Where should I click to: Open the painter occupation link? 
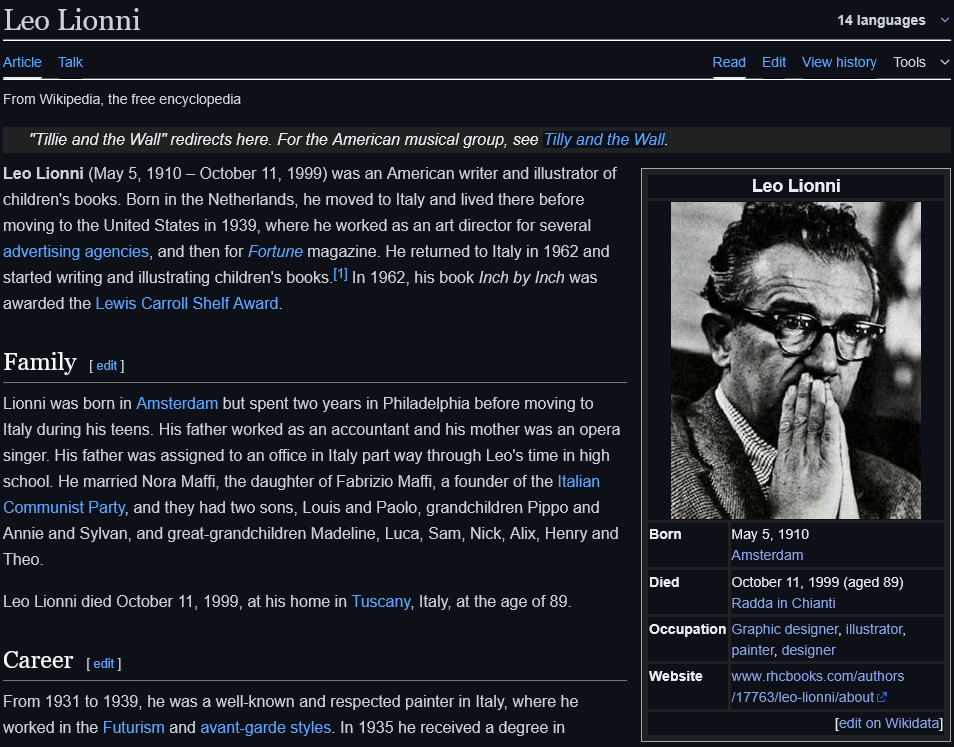[753, 650]
